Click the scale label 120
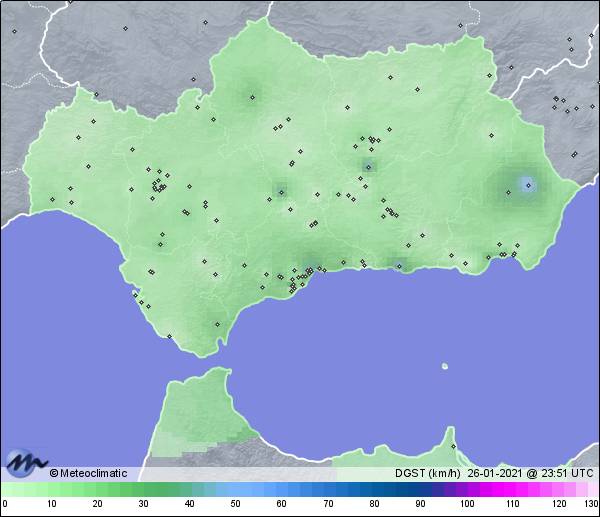 (559, 504)
